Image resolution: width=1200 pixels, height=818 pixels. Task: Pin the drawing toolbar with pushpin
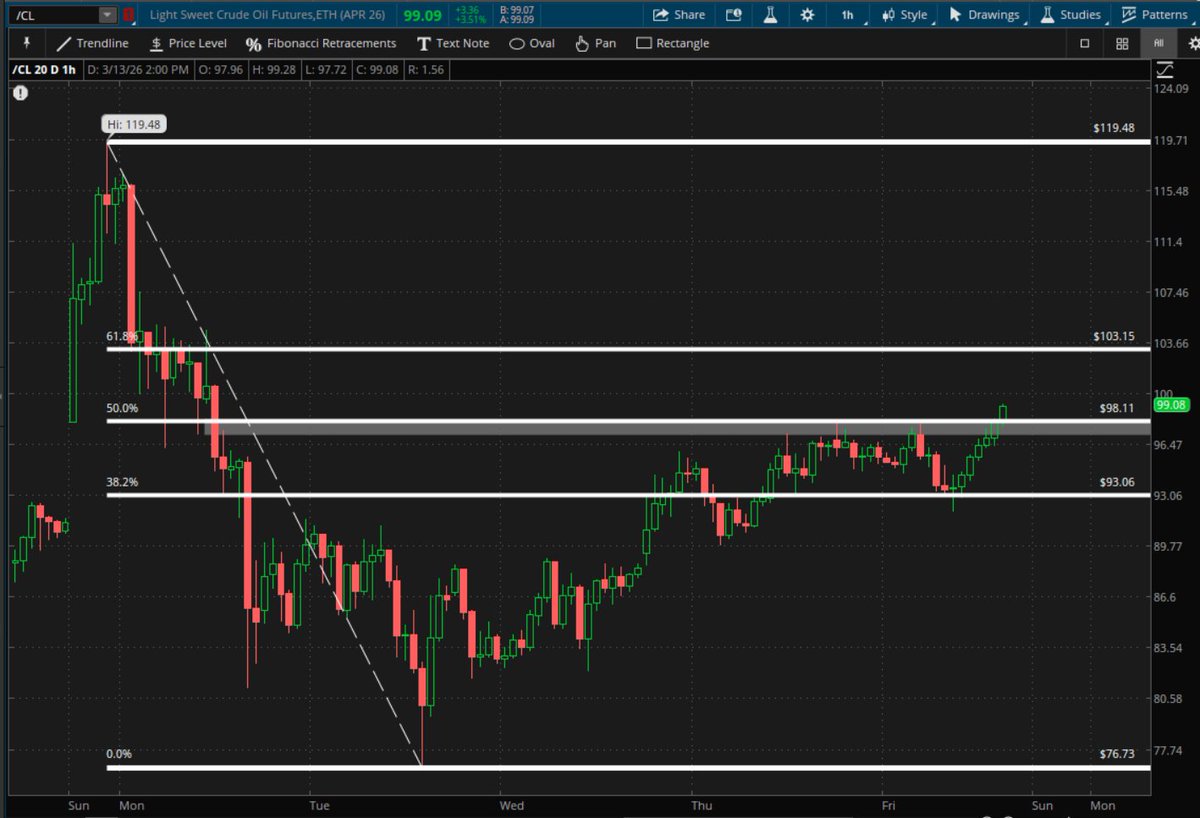point(26,43)
